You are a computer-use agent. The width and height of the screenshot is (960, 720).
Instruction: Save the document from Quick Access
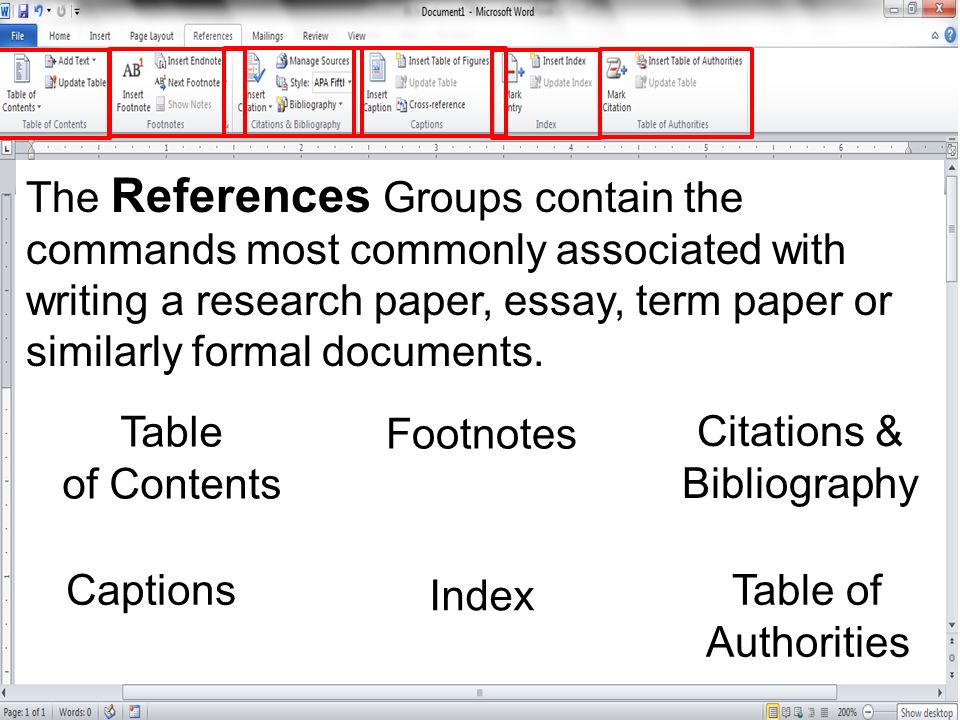pyautogui.click(x=23, y=10)
